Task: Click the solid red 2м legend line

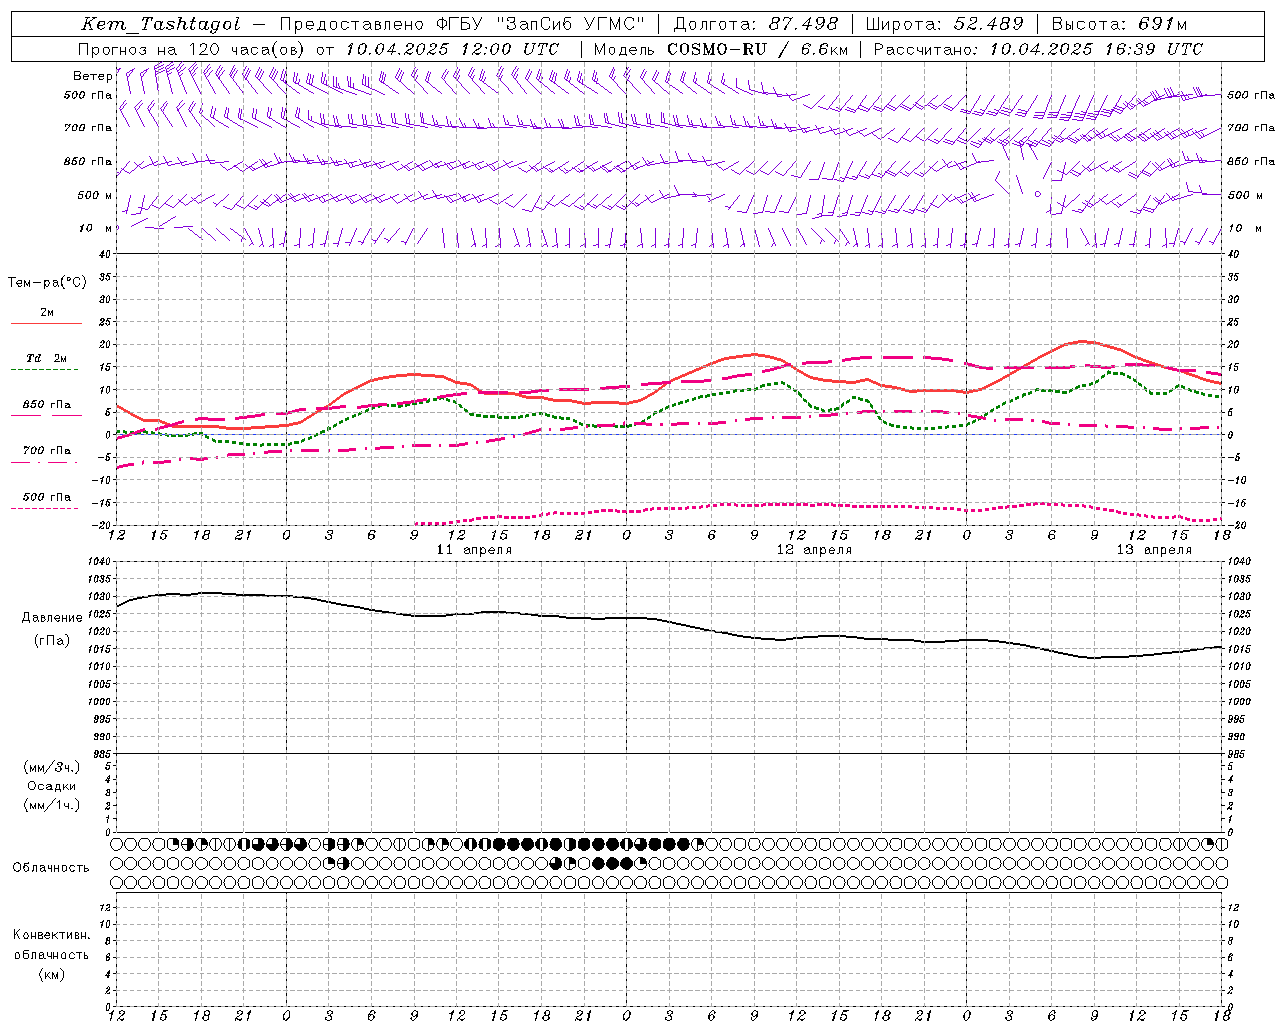Action: click(x=46, y=324)
